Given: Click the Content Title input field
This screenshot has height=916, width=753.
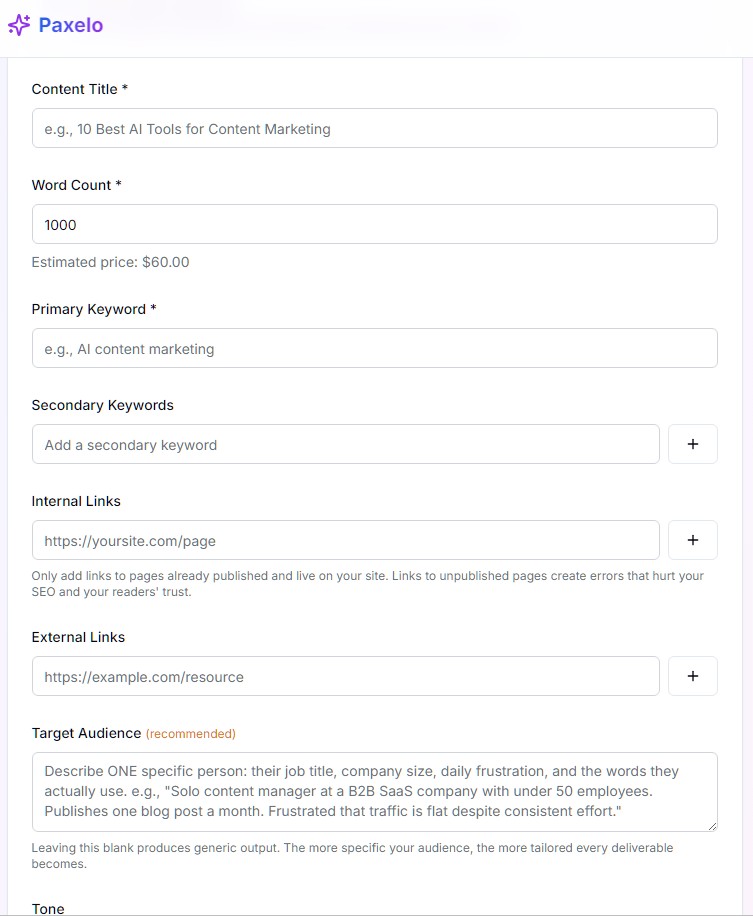Looking at the screenshot, I should (x=374, y=128).
